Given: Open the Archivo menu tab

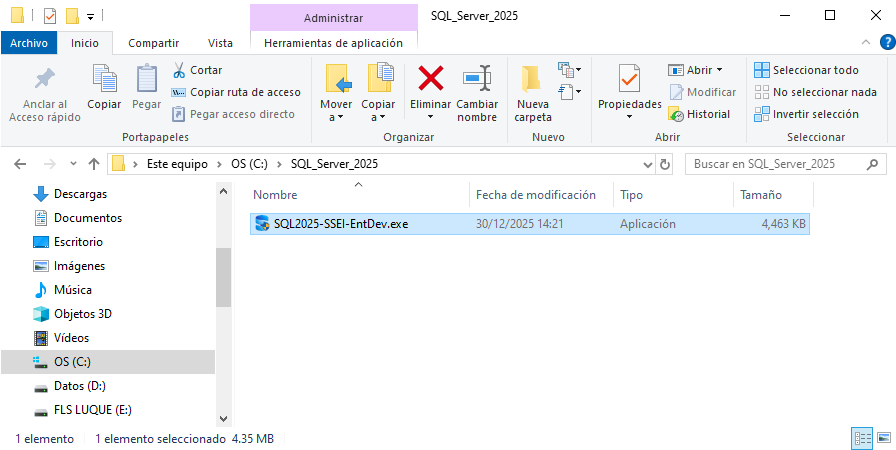Looking at the screenshot, I should point(29,43).
